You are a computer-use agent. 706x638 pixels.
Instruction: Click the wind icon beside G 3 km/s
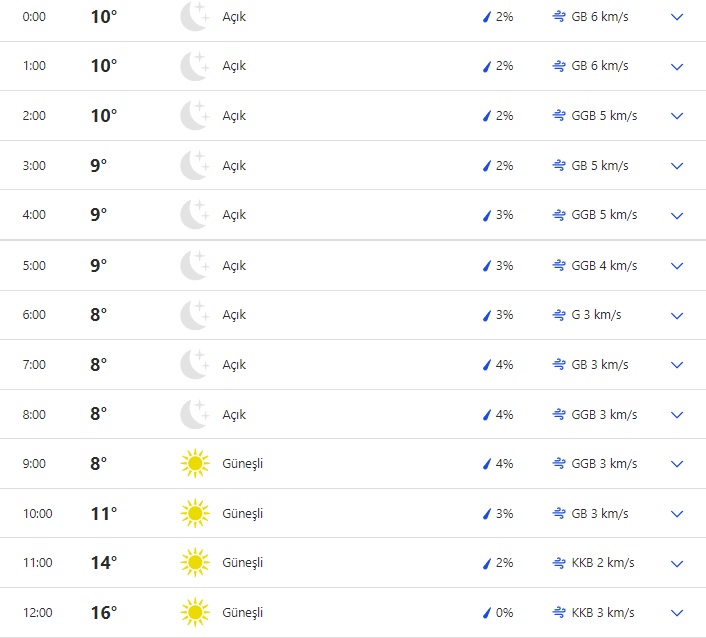tap(559, 315)
